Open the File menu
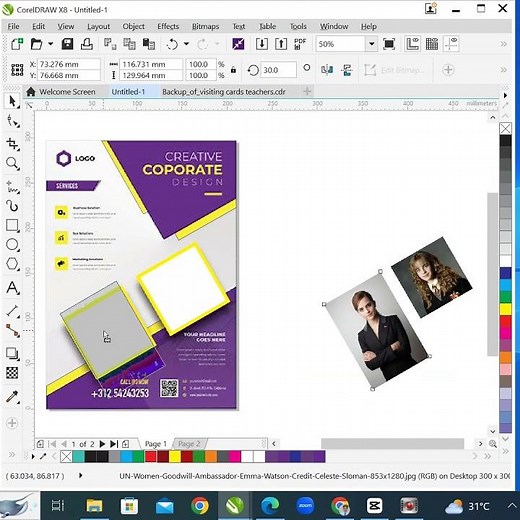The image size is (520, 520). [13, 26]
